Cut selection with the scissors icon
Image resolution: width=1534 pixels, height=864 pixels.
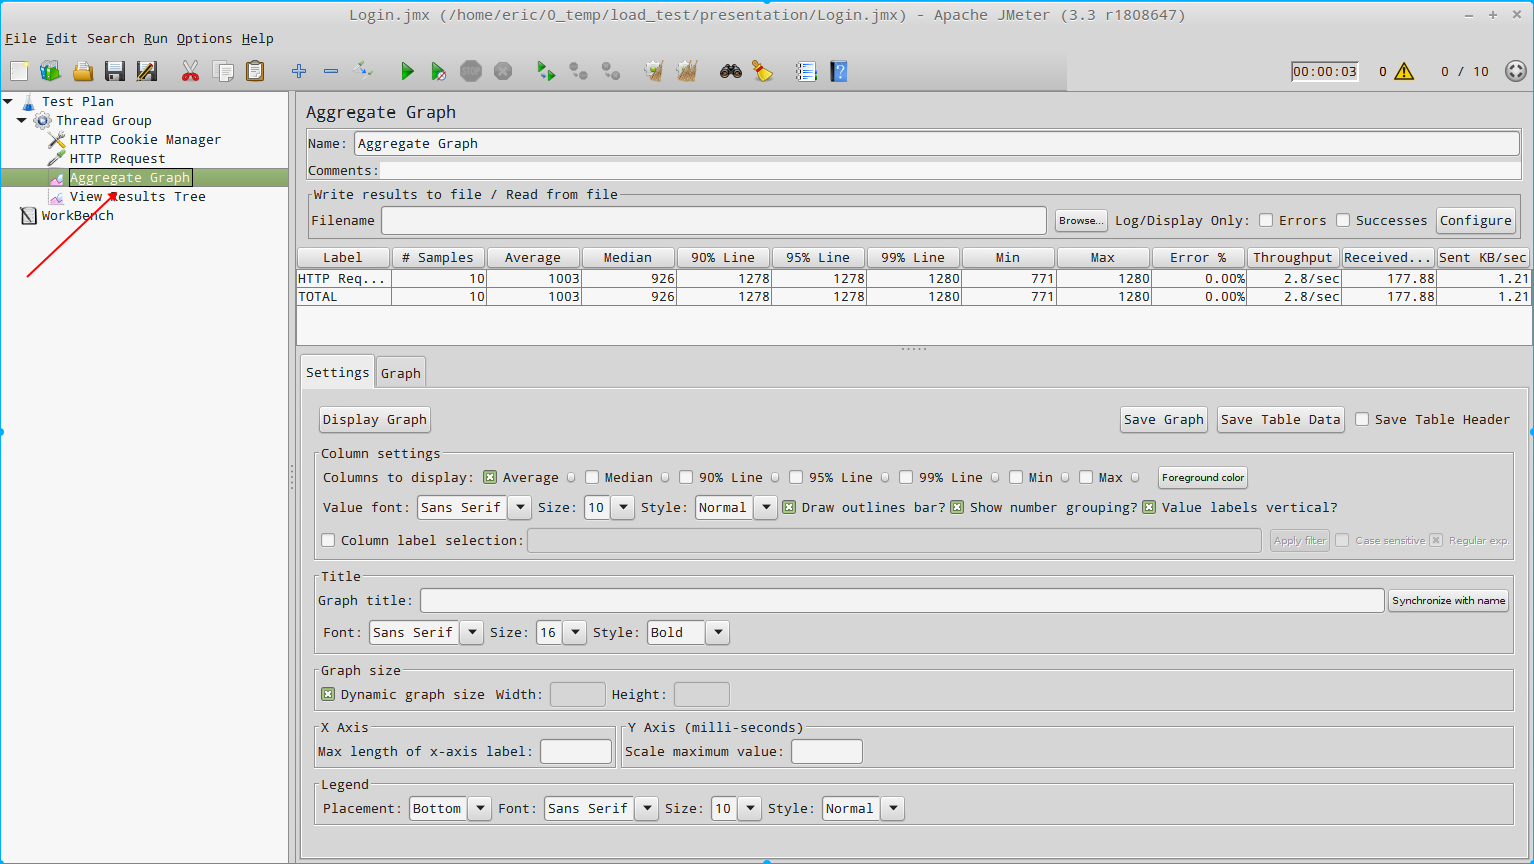[190, 71]
